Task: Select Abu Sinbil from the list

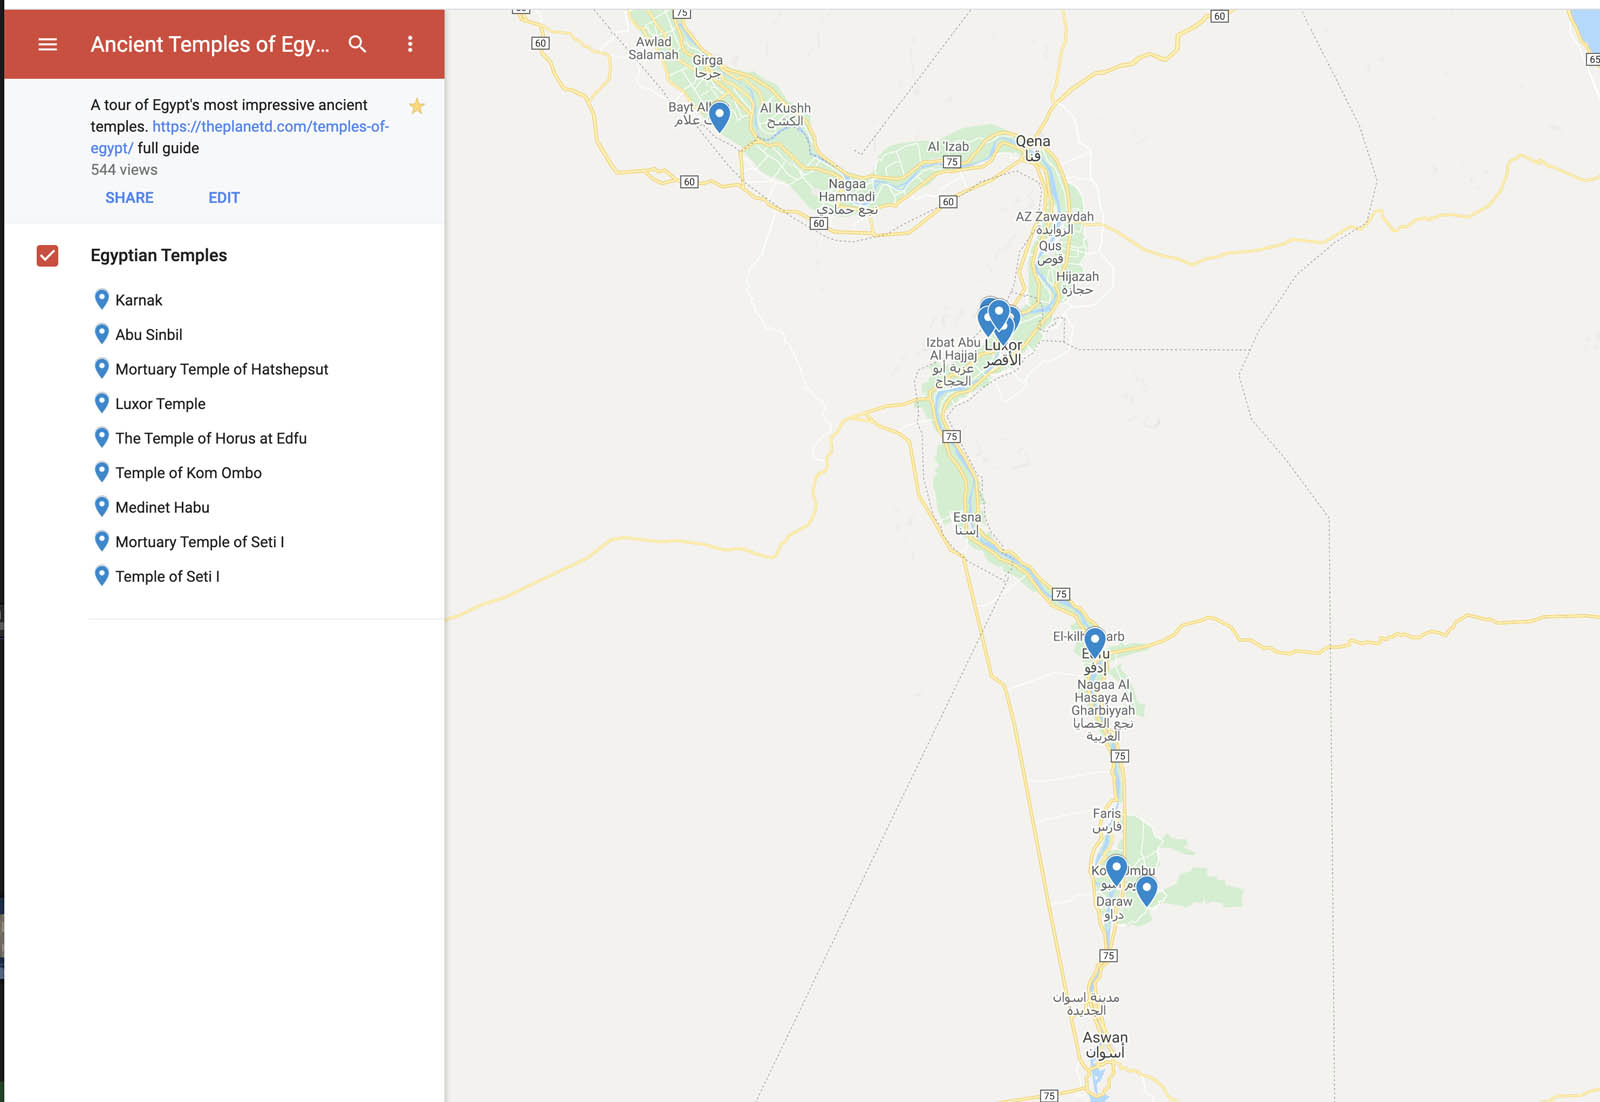Action: coord(148,335)
